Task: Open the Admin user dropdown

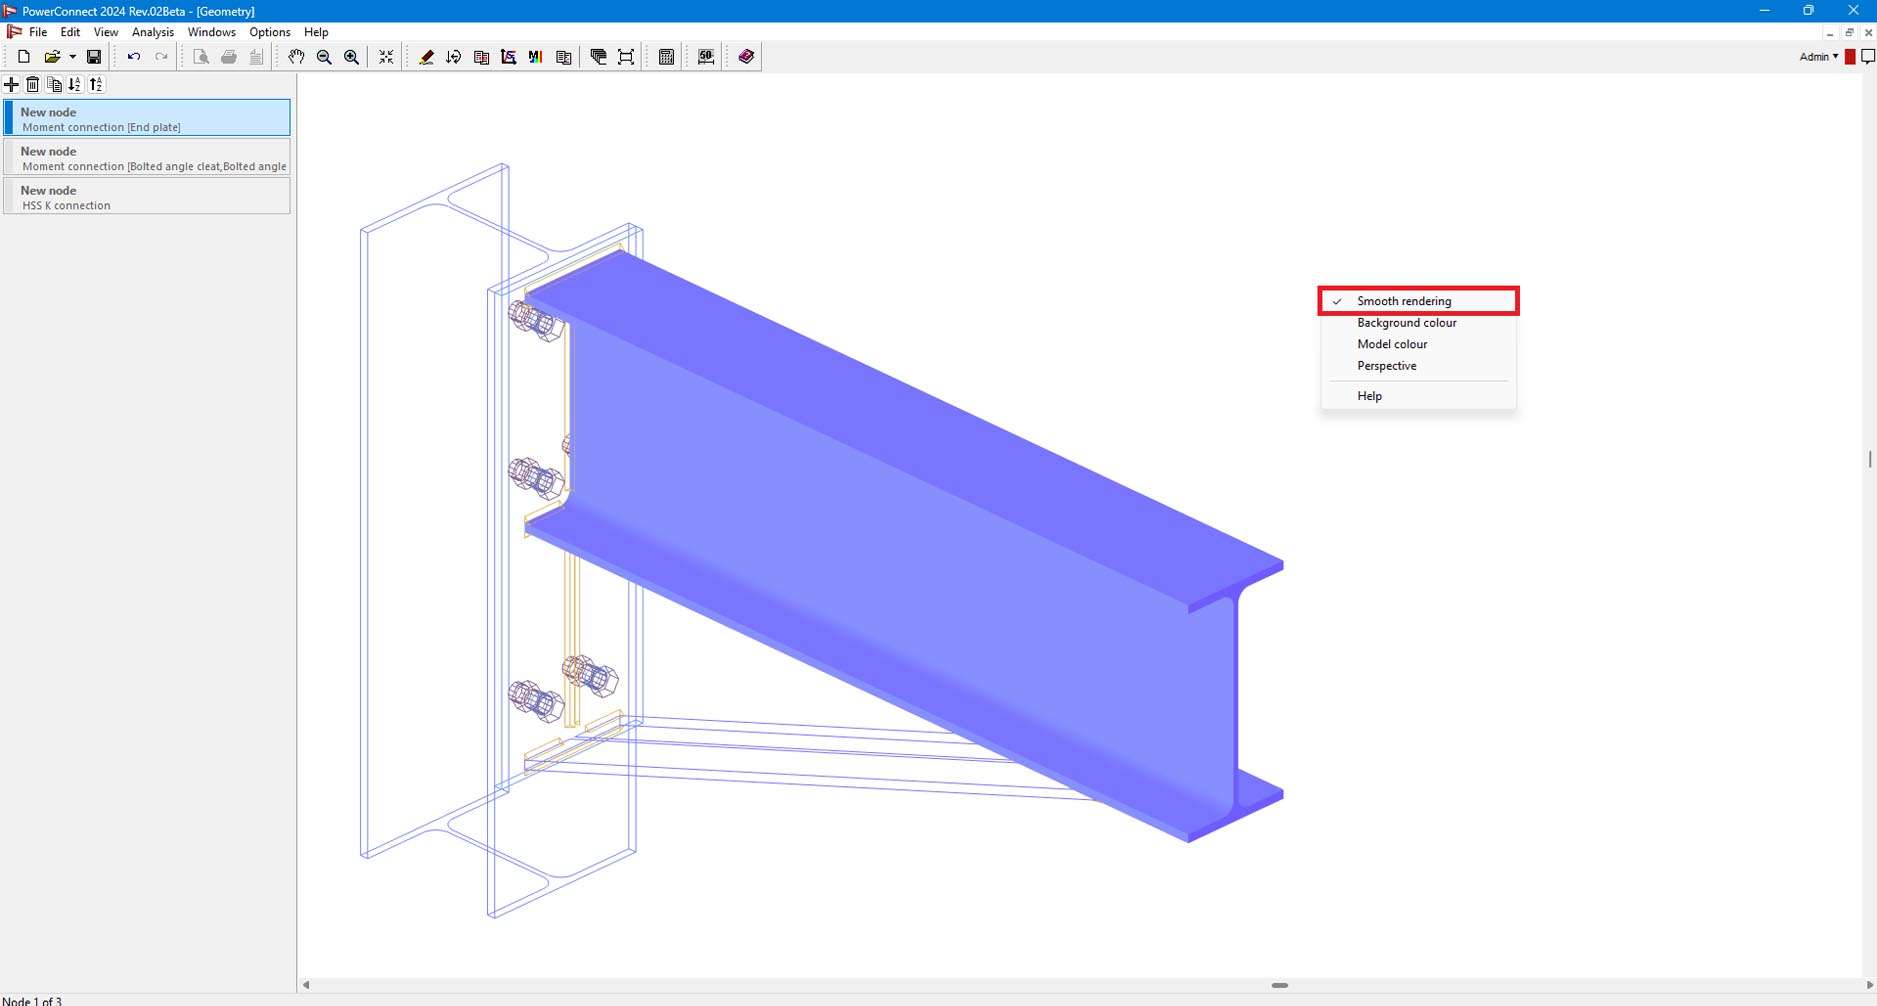Action: [1817, 56]
